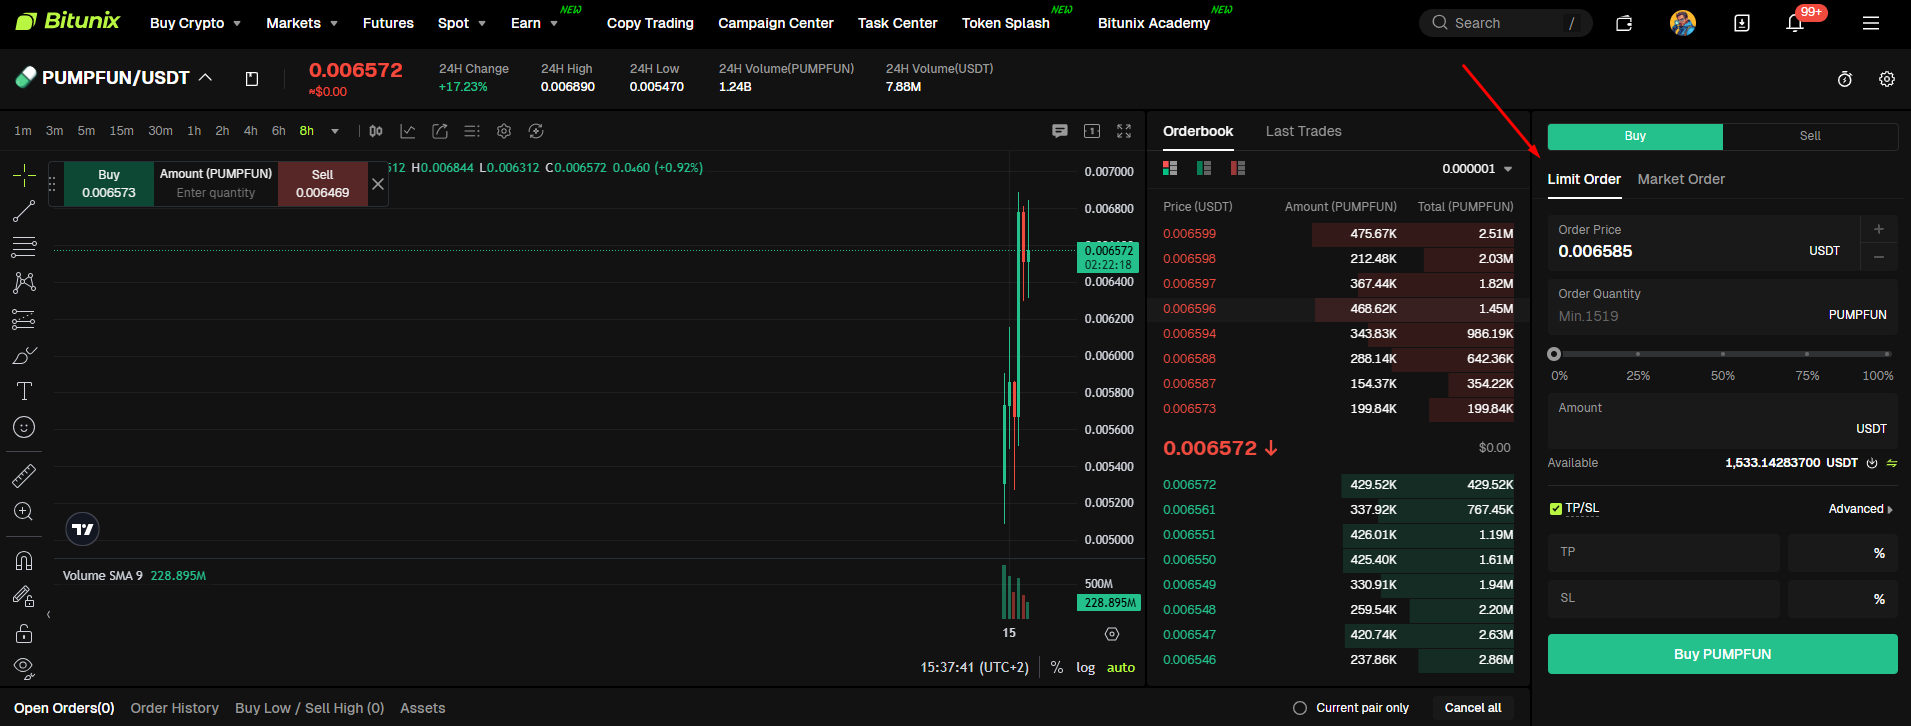
Task: Click chart quick Buy 0.006573 button
Action: click(109, 184)
